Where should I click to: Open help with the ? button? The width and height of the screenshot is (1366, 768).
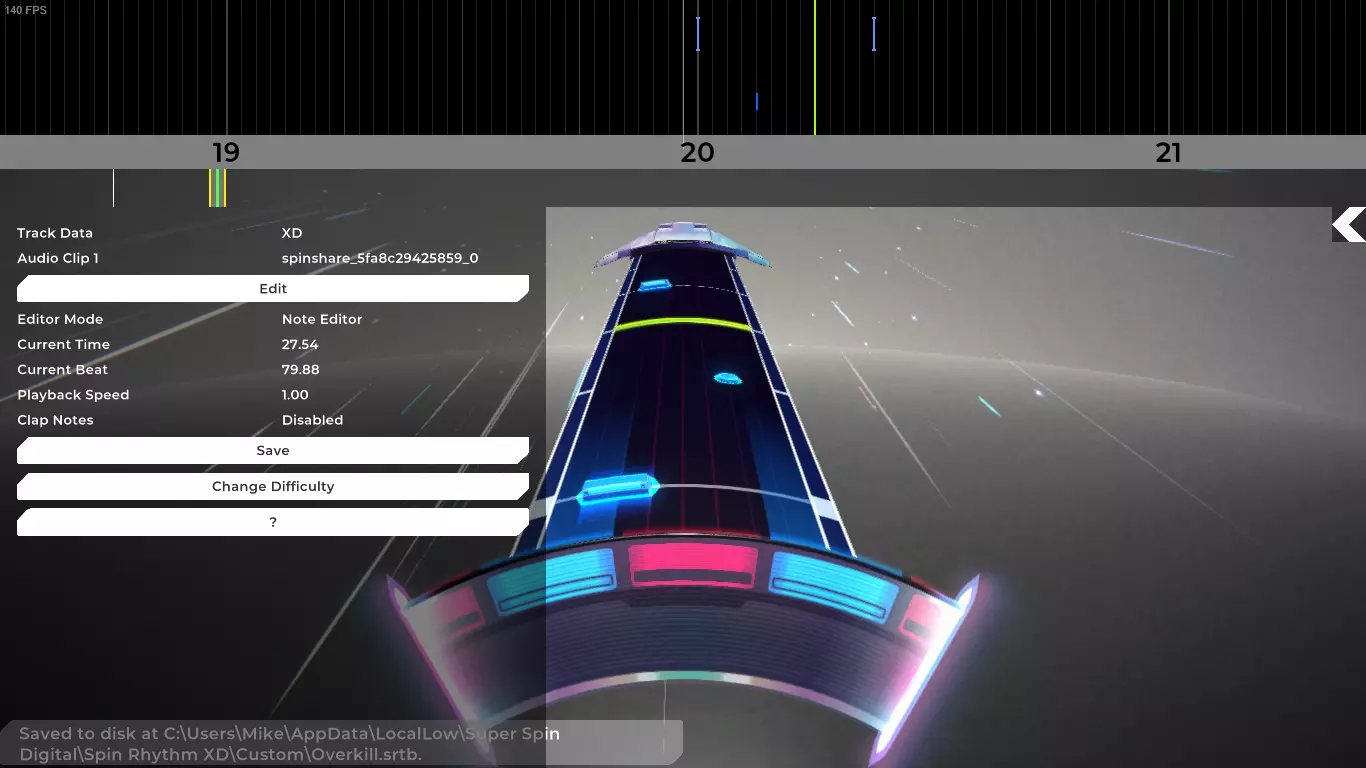pyautogui.click(x=273, y=523)
